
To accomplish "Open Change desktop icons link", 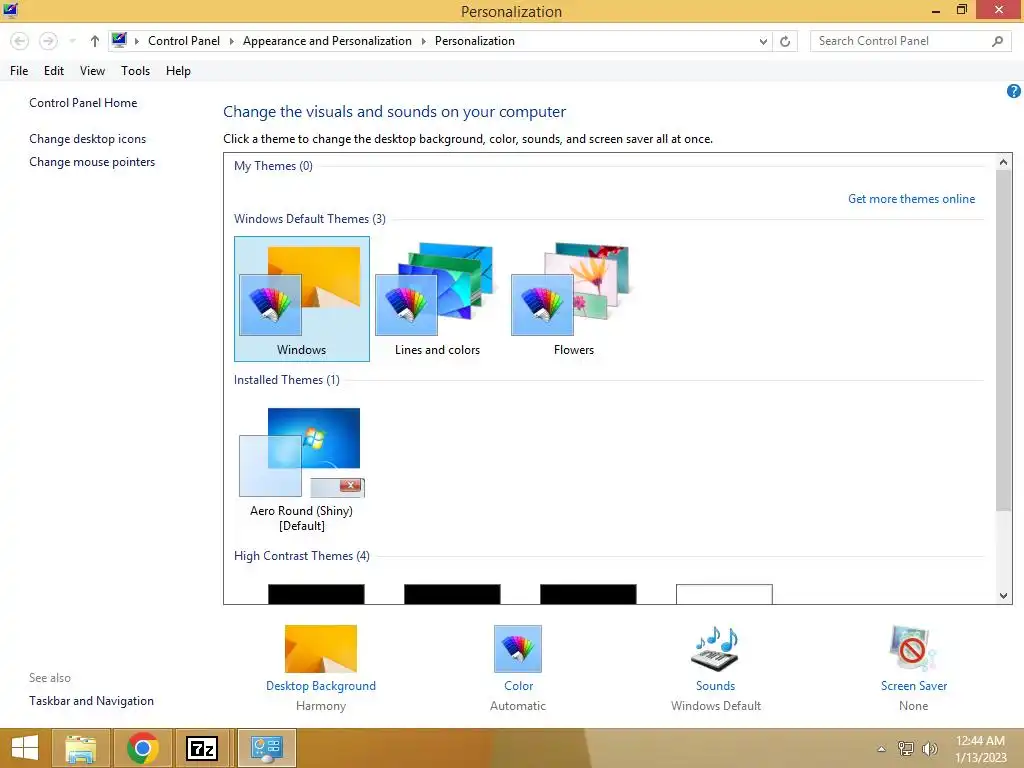I will pos(88,138).
